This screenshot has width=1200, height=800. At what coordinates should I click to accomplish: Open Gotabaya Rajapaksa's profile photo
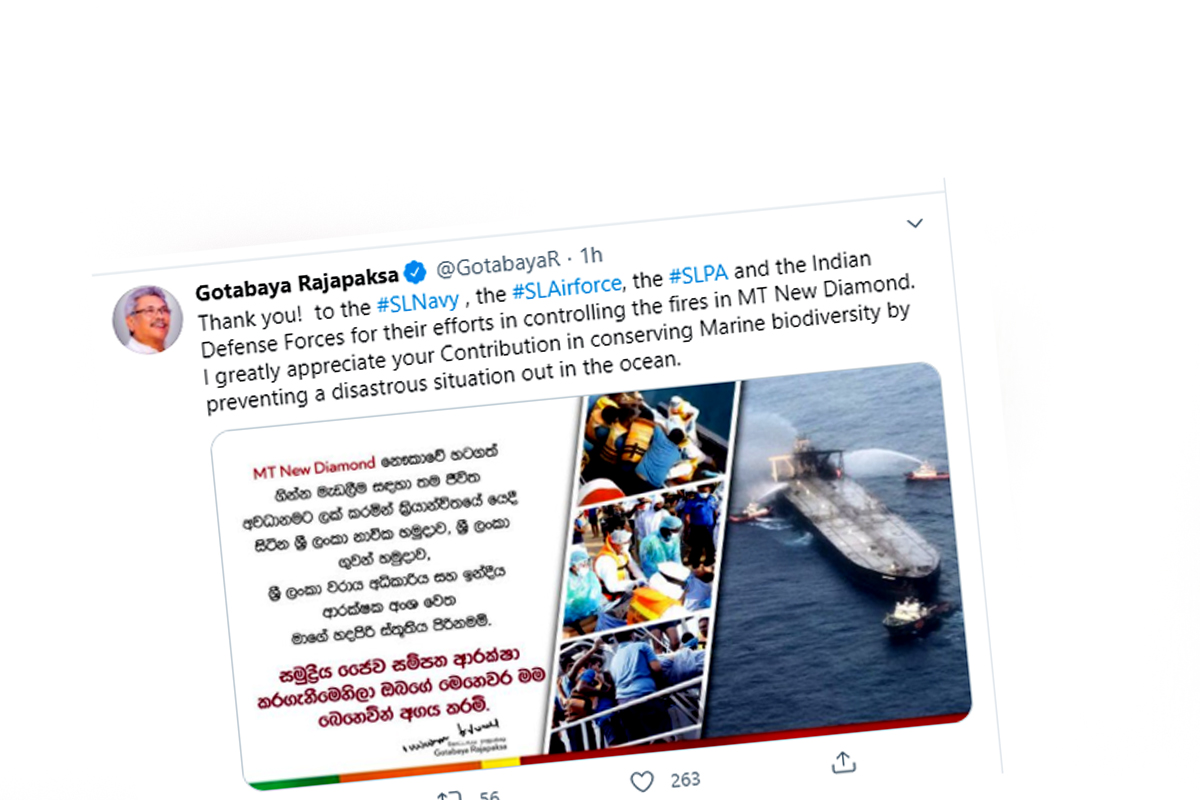(x=147, y=319)
